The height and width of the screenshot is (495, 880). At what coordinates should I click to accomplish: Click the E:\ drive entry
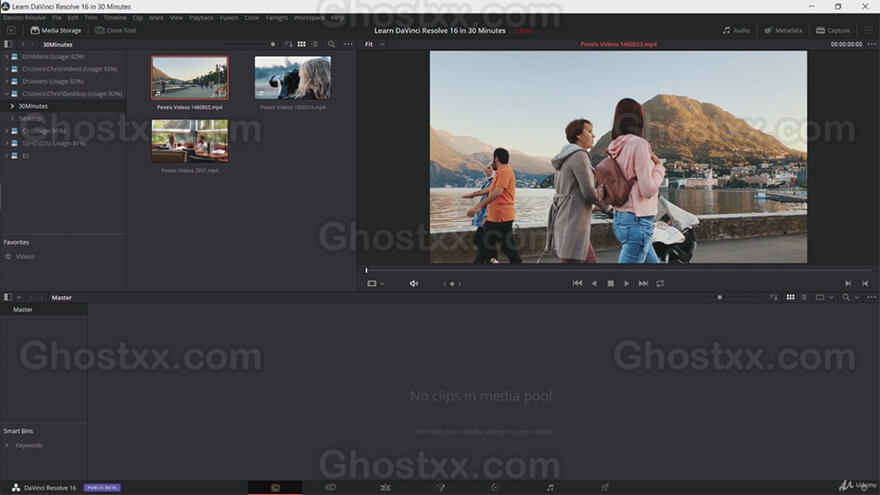pos(26,155)
